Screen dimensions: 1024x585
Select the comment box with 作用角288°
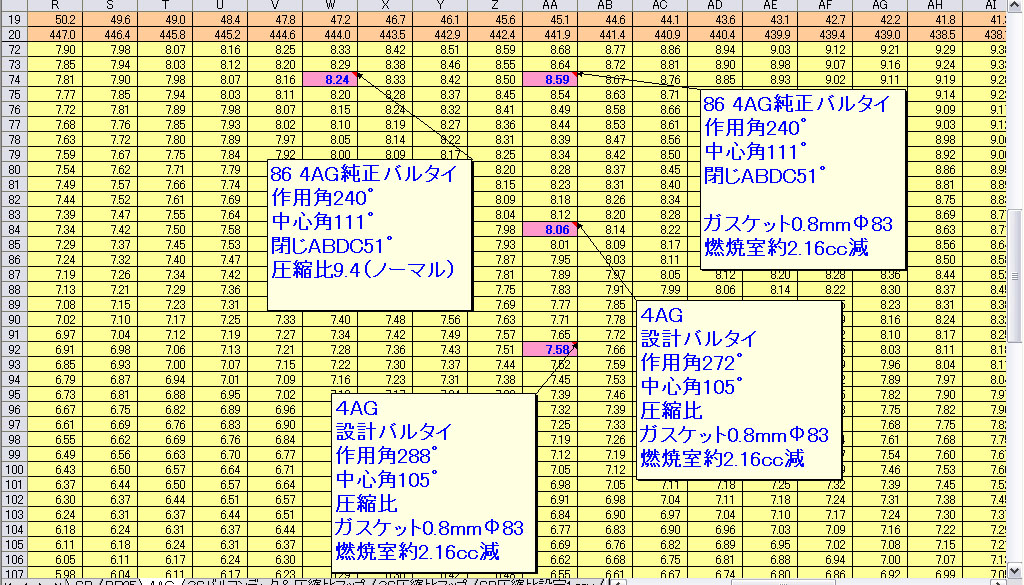(431, 480)
